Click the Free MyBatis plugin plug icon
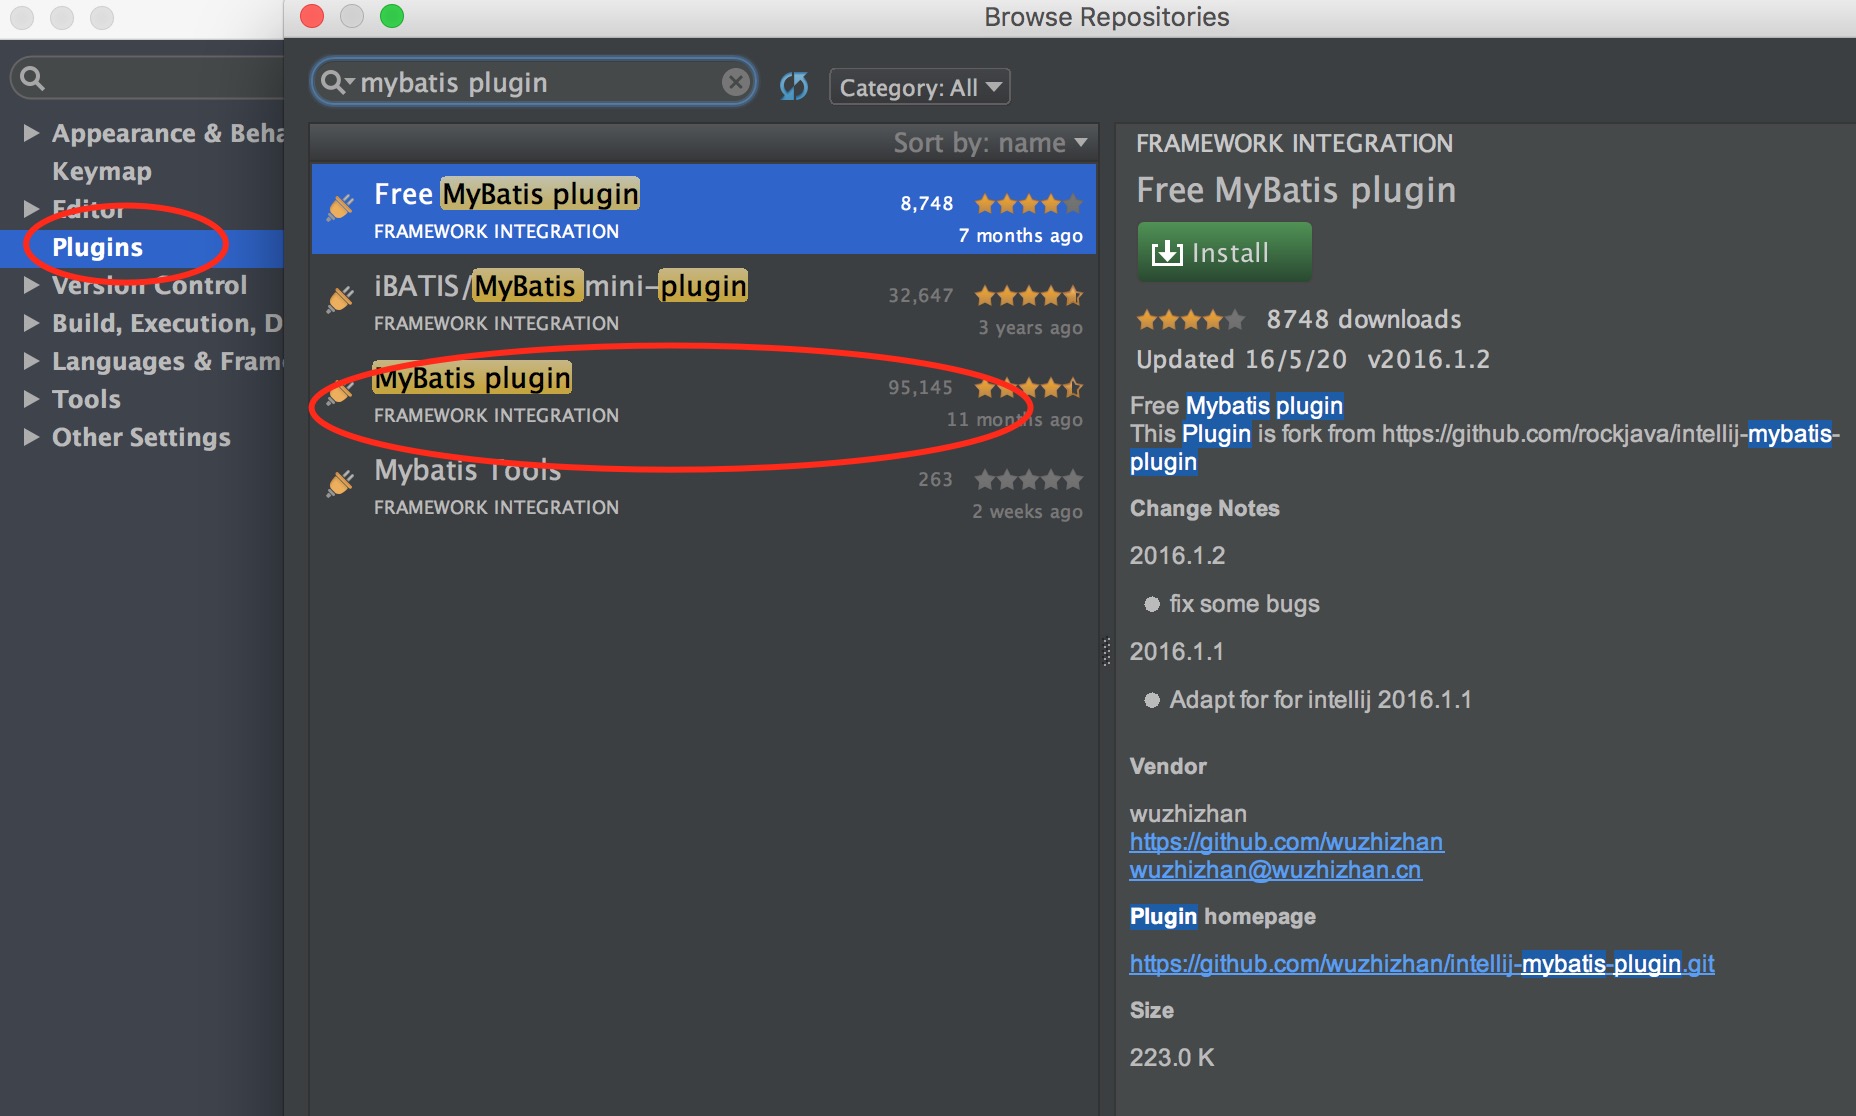The height and width of the screenshot is (1116, 1856). [x=341, y=207]
